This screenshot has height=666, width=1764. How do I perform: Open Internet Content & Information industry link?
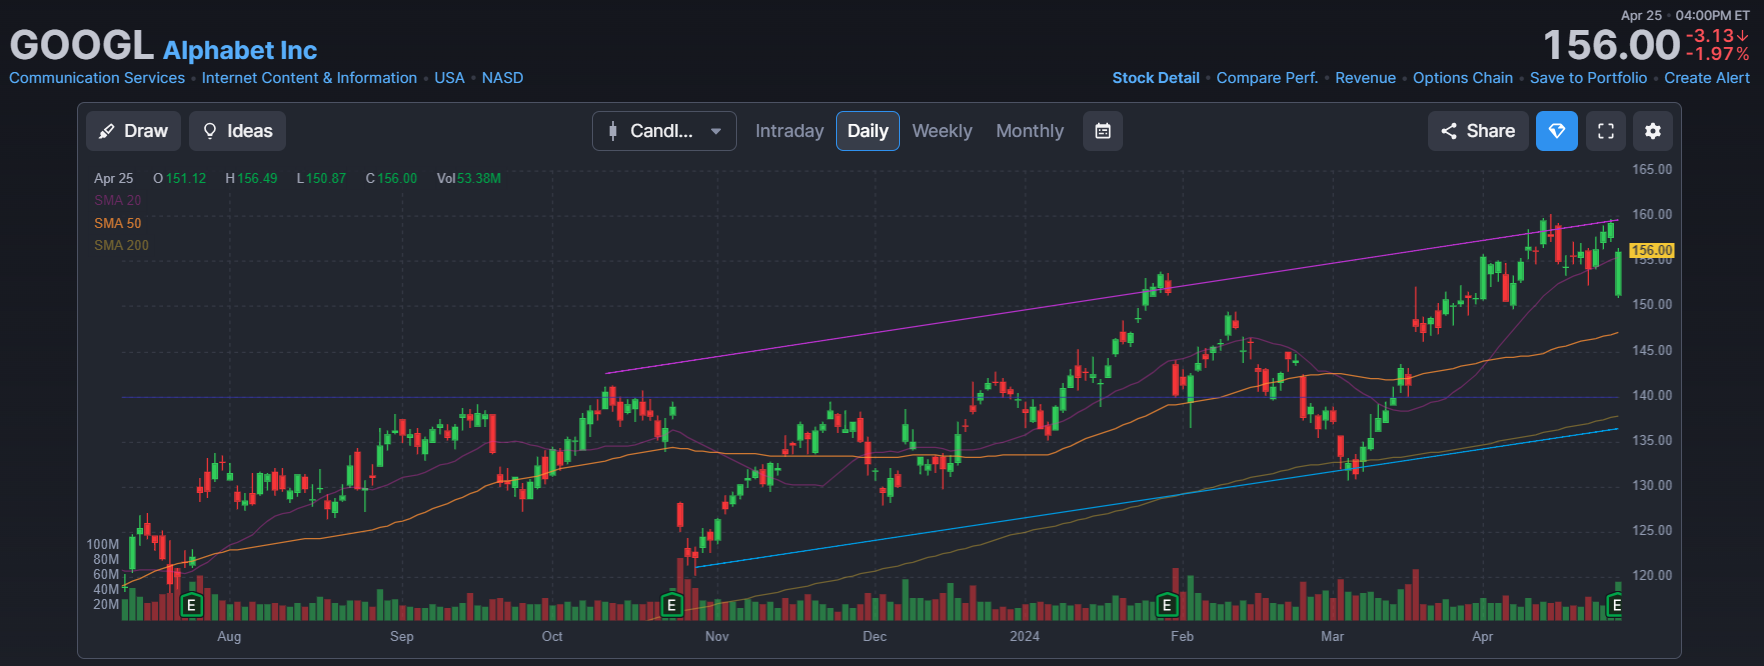(x=309, y=78)
